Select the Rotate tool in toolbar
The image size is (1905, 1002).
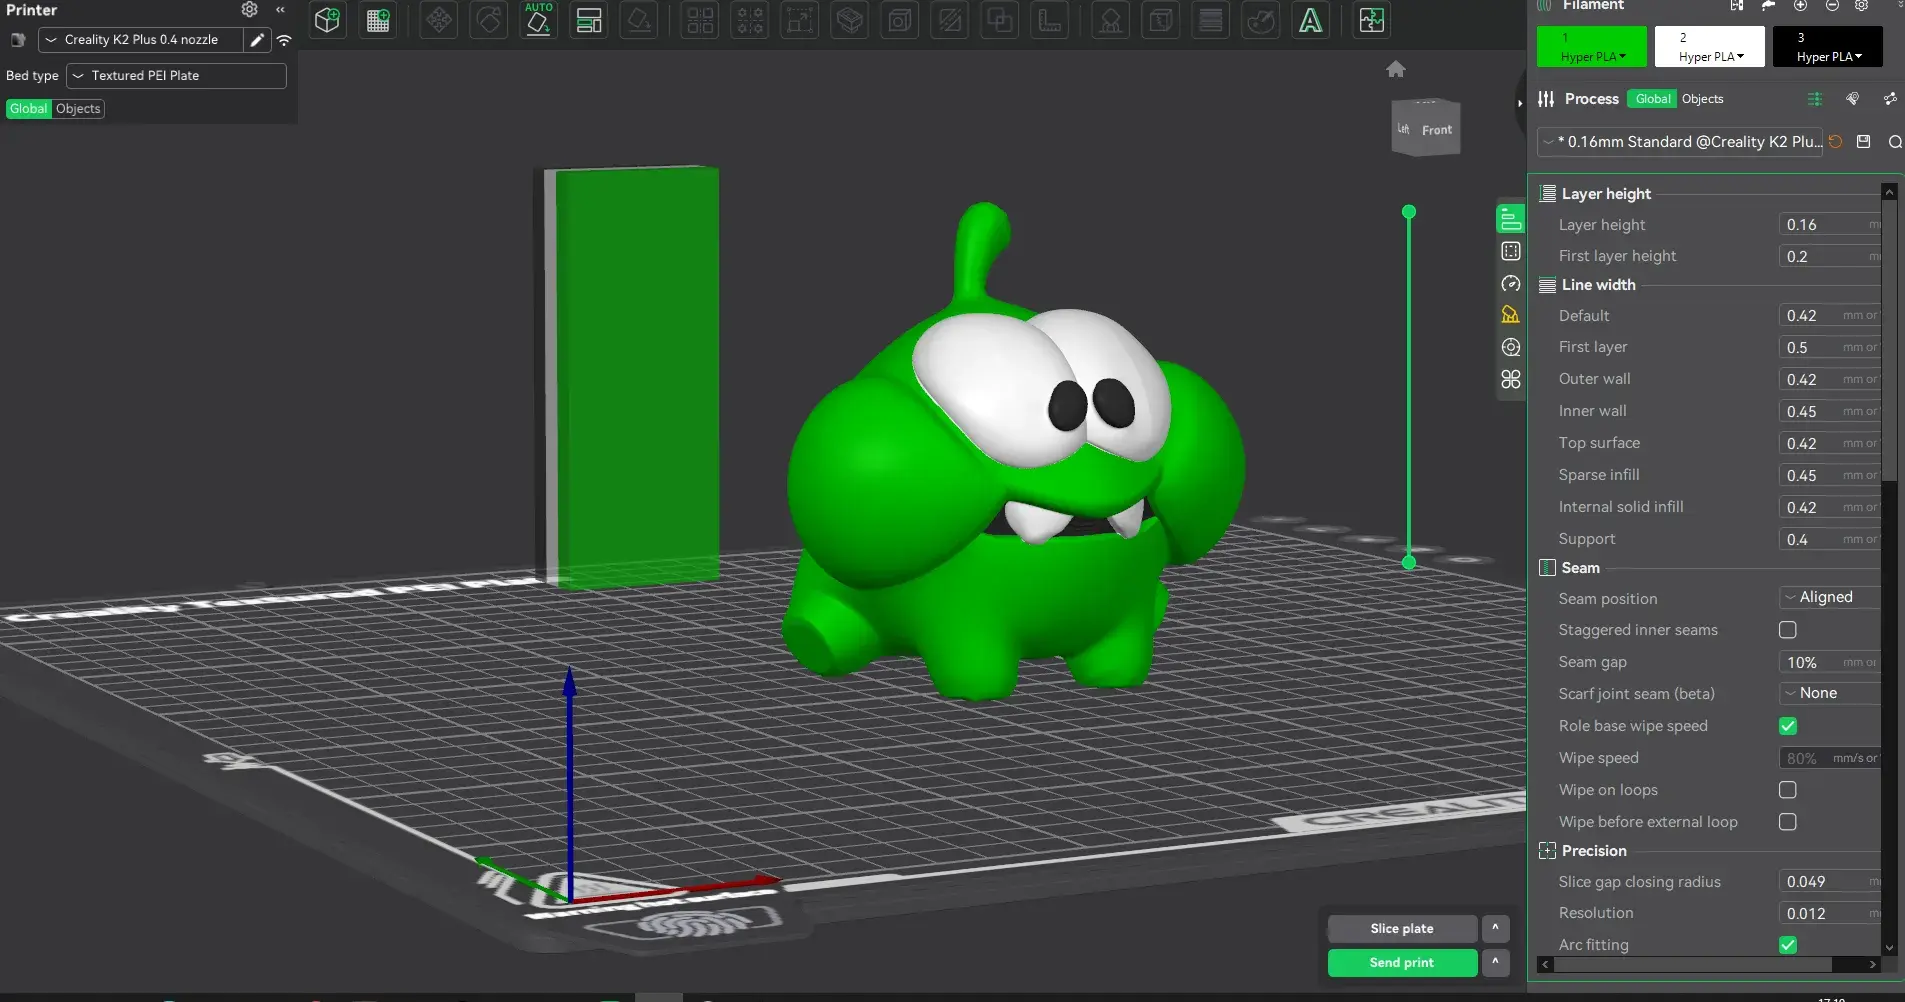[x=489, y=20]
